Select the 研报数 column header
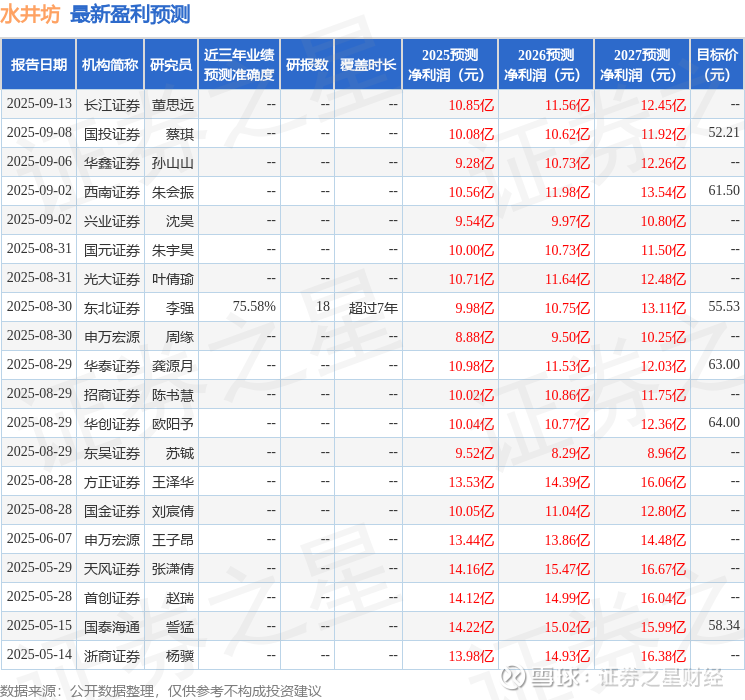 [x=307, y=65]
